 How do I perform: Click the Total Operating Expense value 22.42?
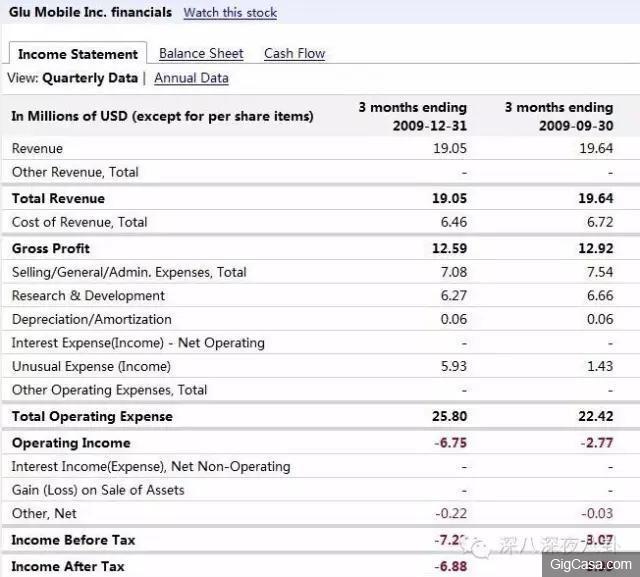pyautogui.click(x=596, y=416)
